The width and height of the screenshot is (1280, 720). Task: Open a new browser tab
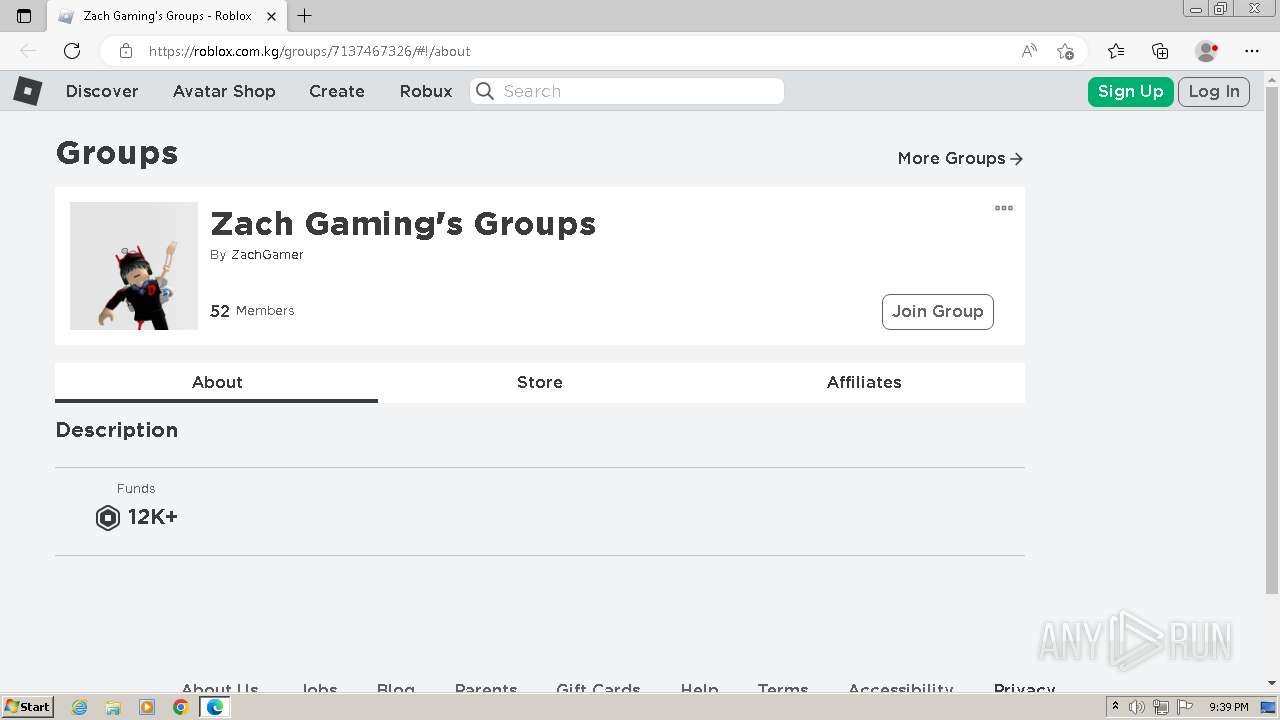click(x=305, y=16)
